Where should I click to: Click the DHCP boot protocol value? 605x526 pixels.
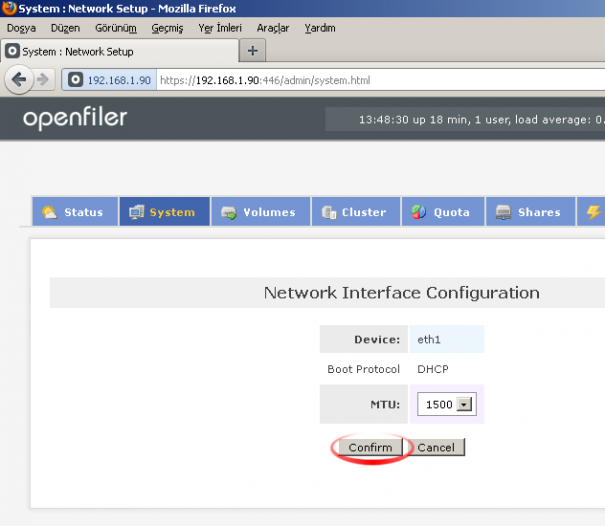click(433, 369)
